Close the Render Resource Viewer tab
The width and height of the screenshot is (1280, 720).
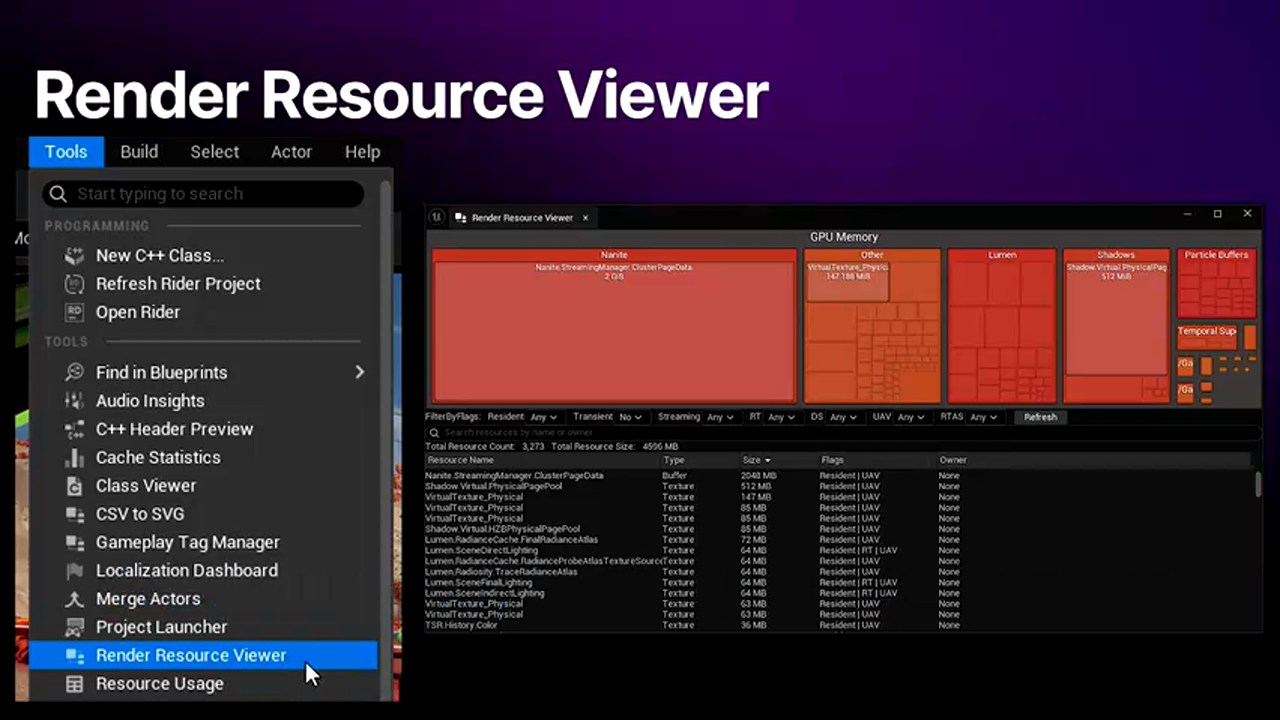(585, 217)
